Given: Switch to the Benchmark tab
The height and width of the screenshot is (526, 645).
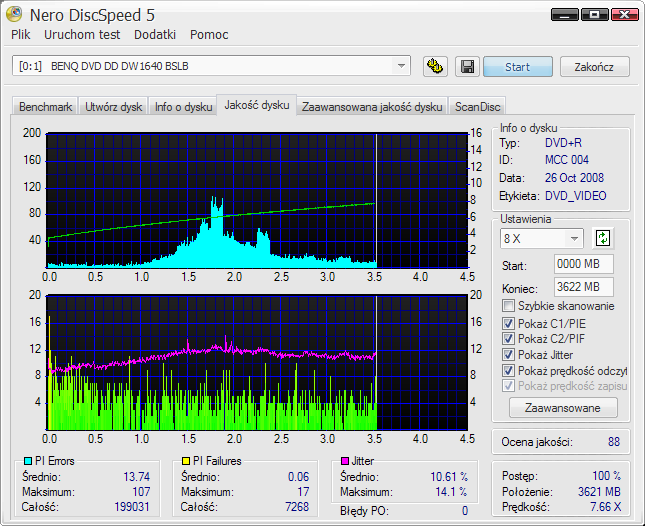Looking at the screenshot, I should 45,107.
